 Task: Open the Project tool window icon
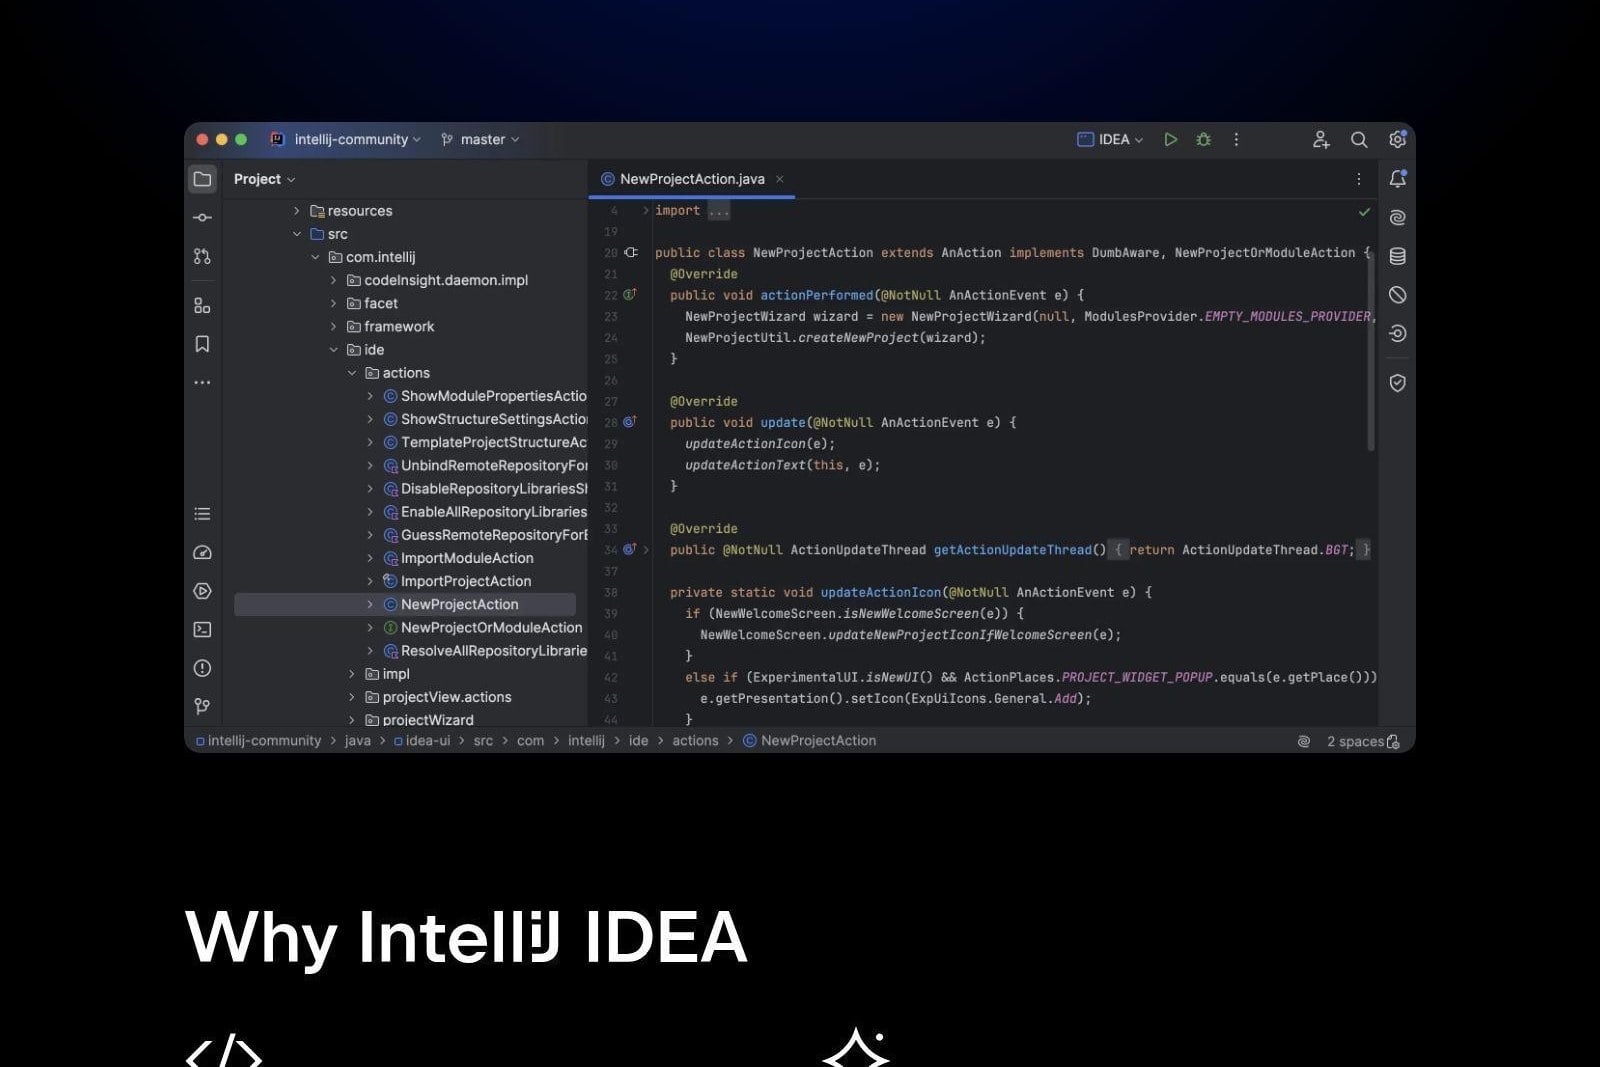(202, 179)
